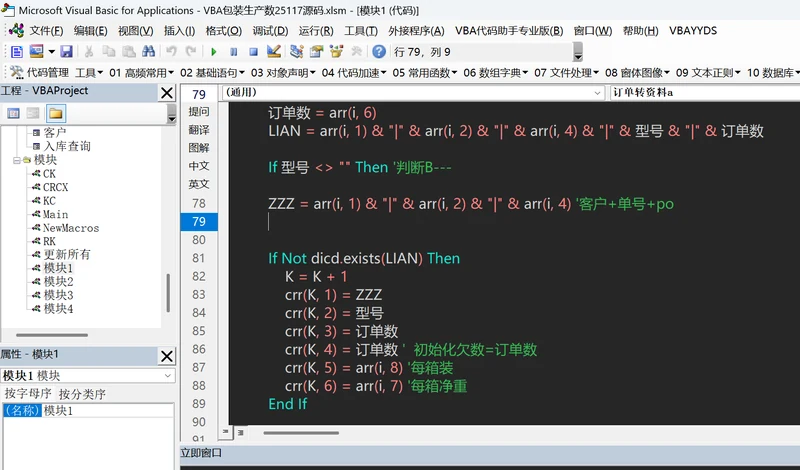The width and height of the screenshot is (800, 470).
Task: Click the 英文 sidebar button
Action: [199, 184]
